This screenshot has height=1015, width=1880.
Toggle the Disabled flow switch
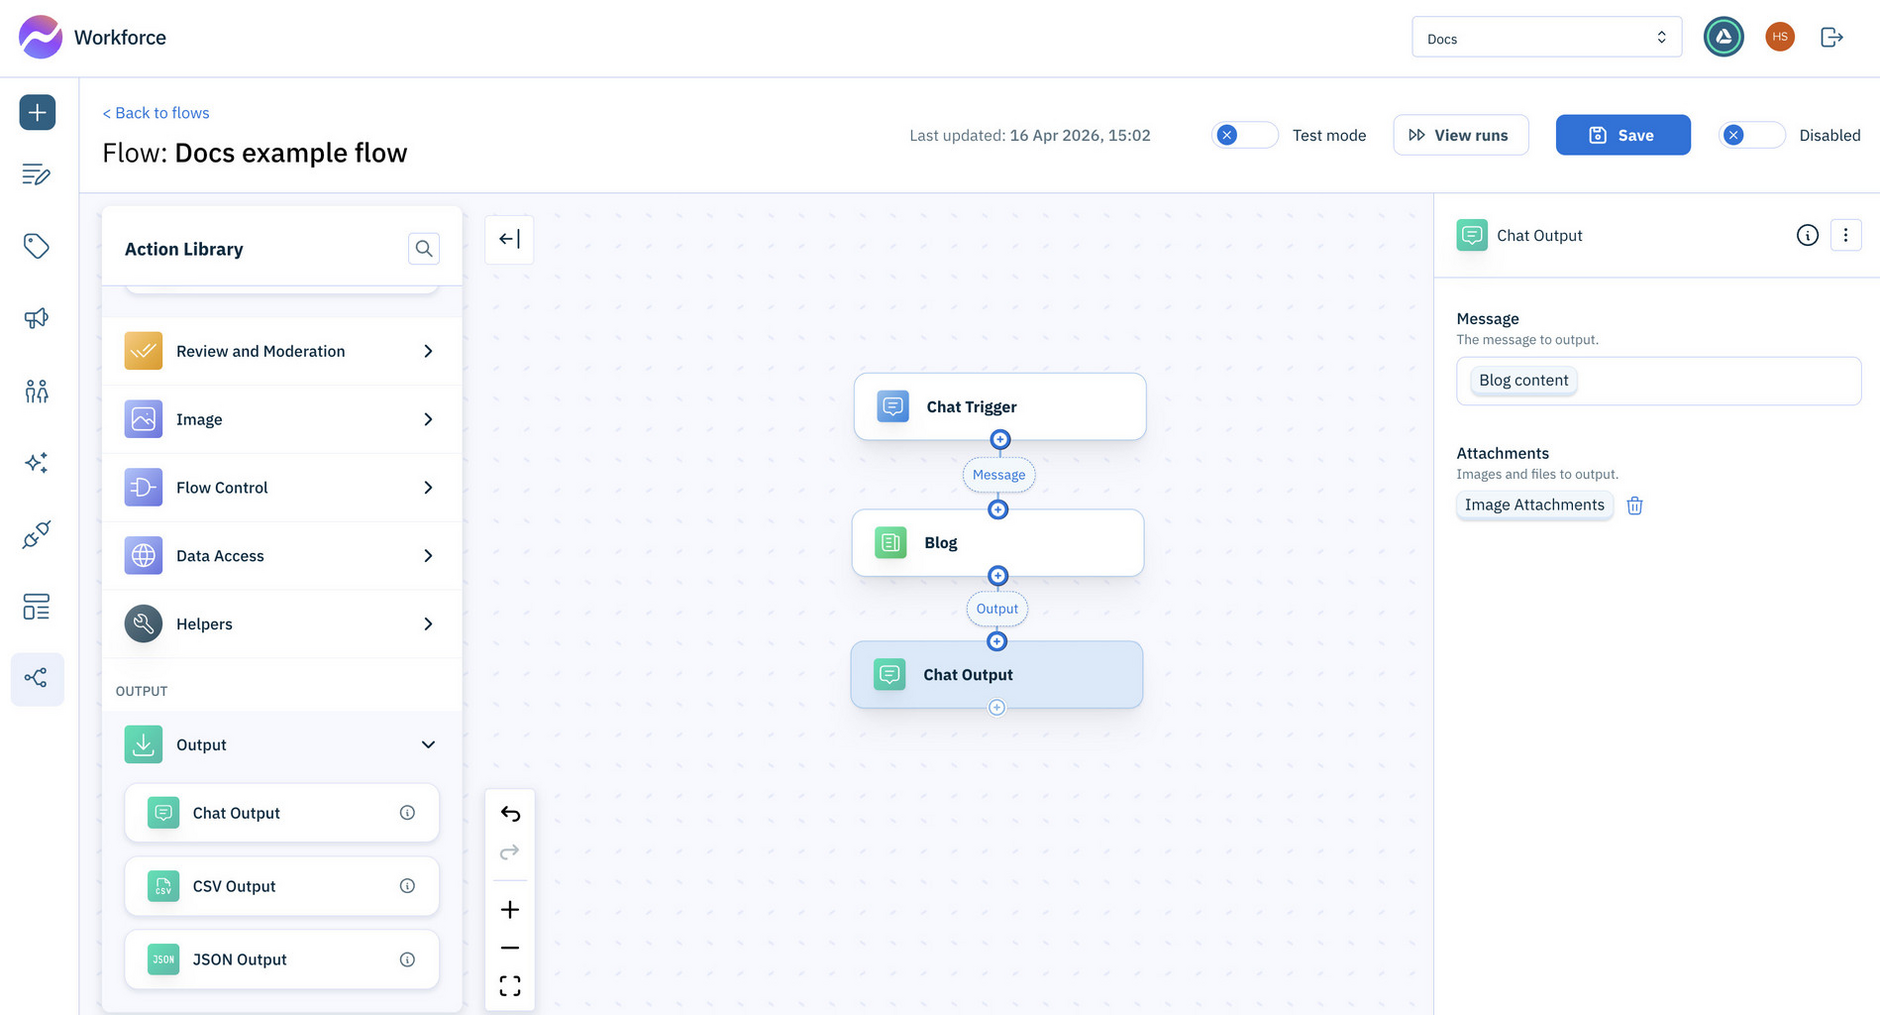pyautogui.click(x=1752, y=135)
